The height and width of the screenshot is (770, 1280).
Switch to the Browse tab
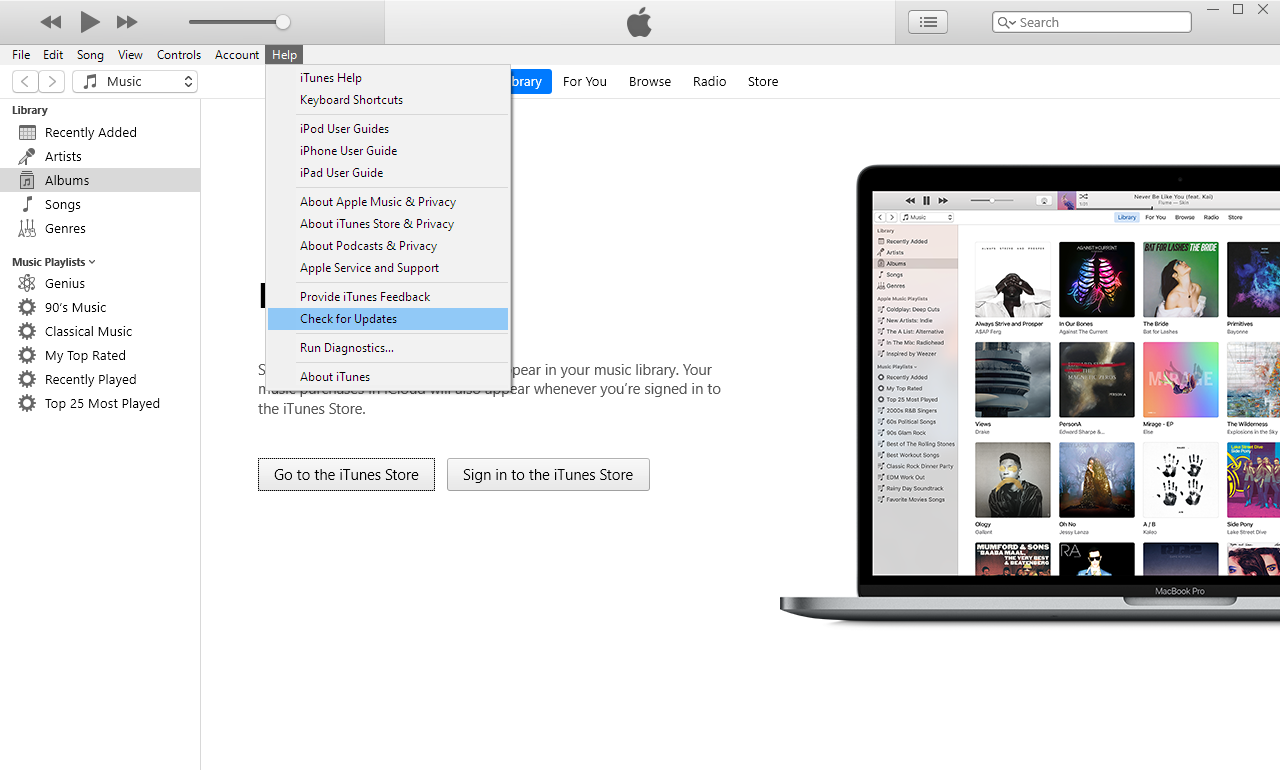650,82
